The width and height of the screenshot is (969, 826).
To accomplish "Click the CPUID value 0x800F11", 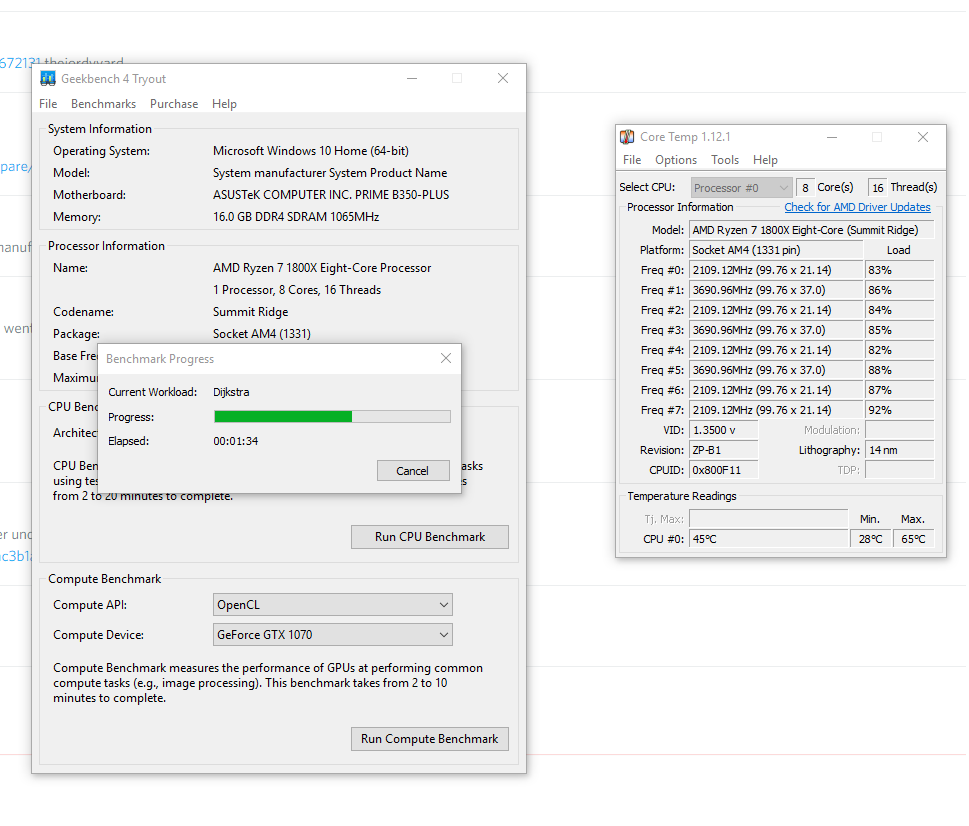I will tap(723, 470).
